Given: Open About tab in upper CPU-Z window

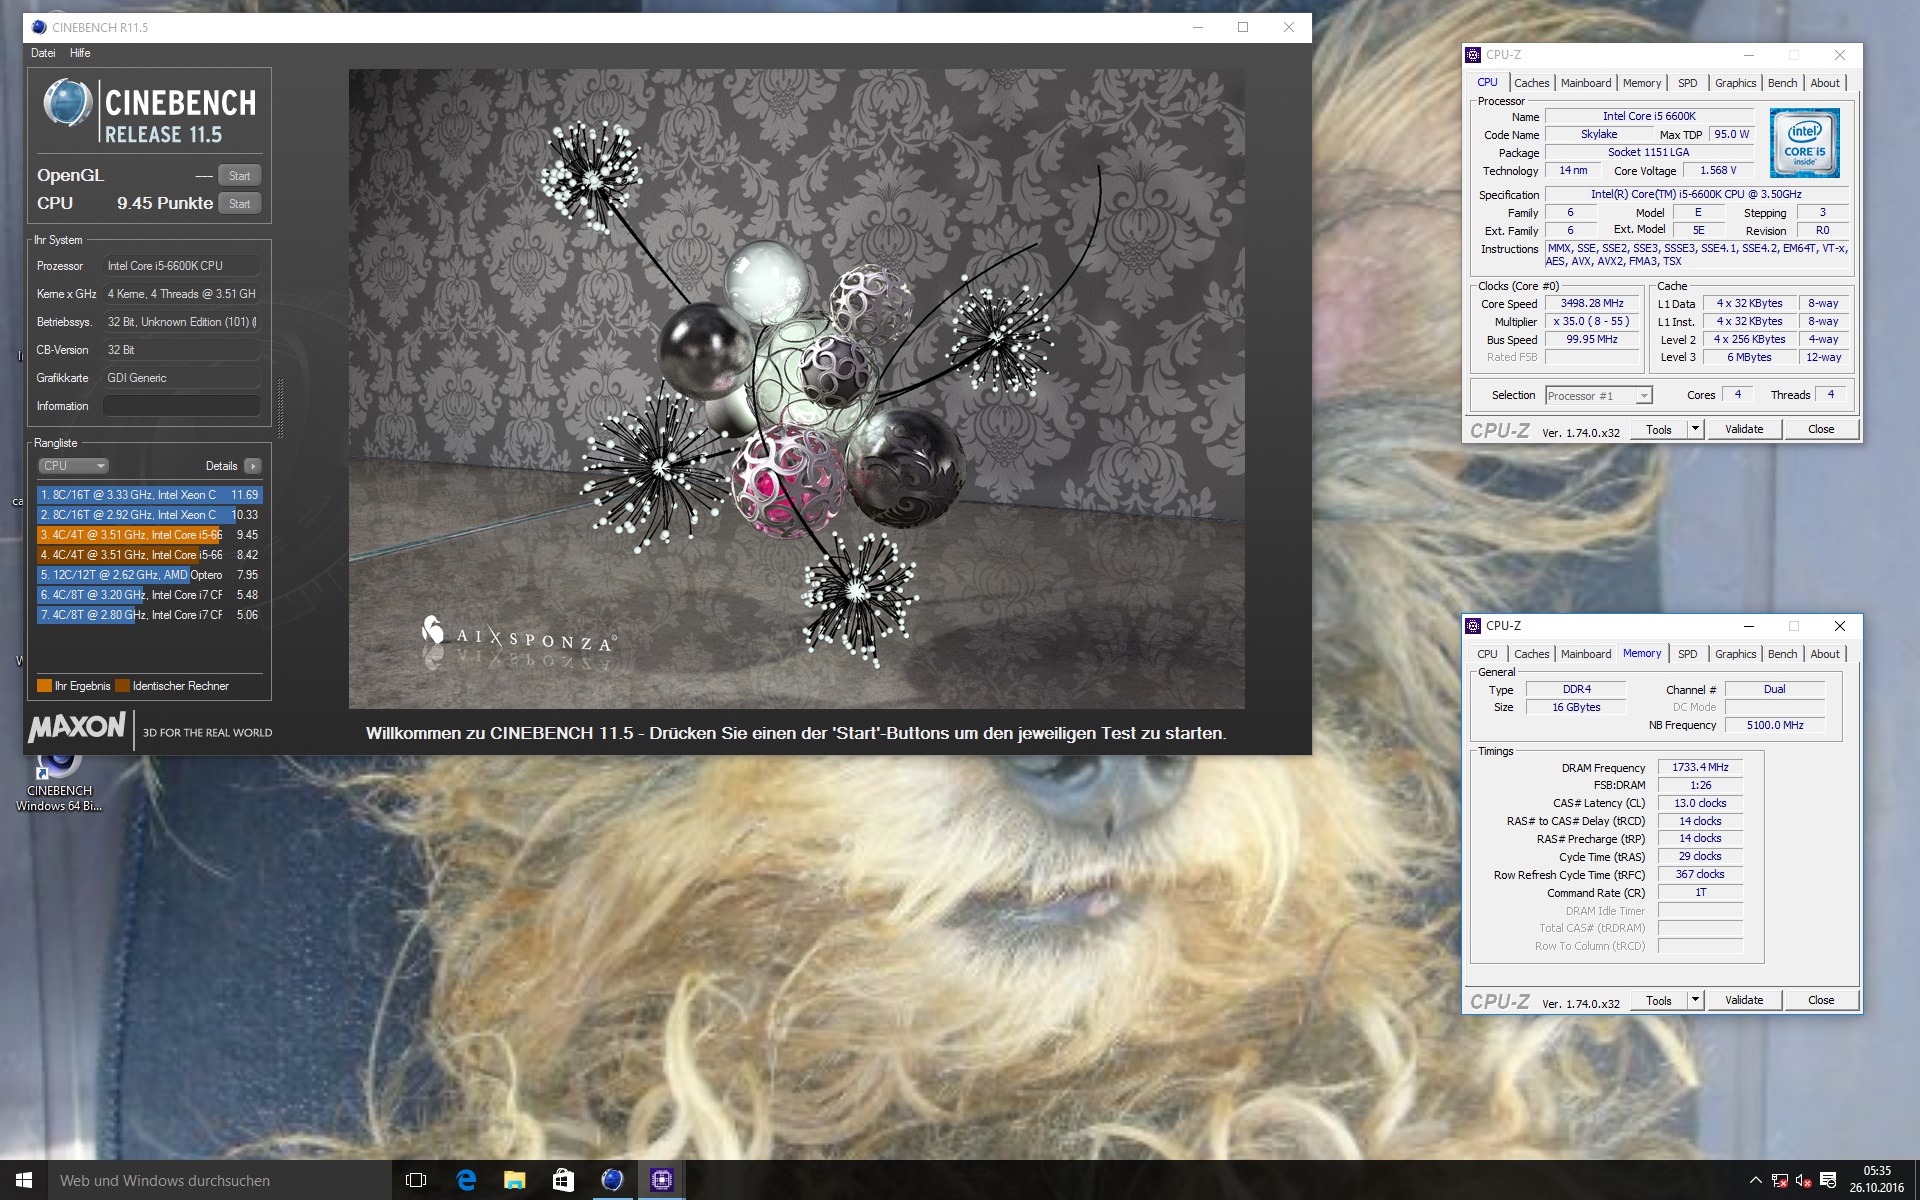Looking at the screenshot, I should click(1825, 83).
